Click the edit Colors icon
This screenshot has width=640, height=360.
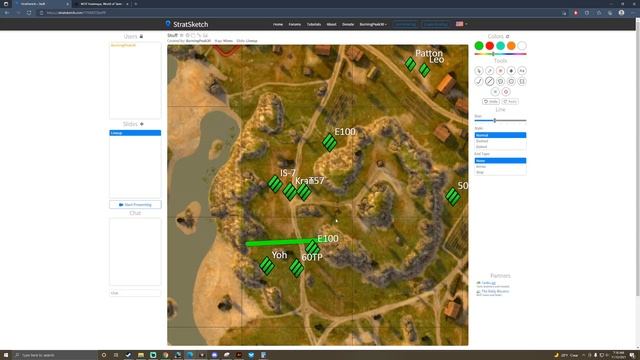coord(507,36)
